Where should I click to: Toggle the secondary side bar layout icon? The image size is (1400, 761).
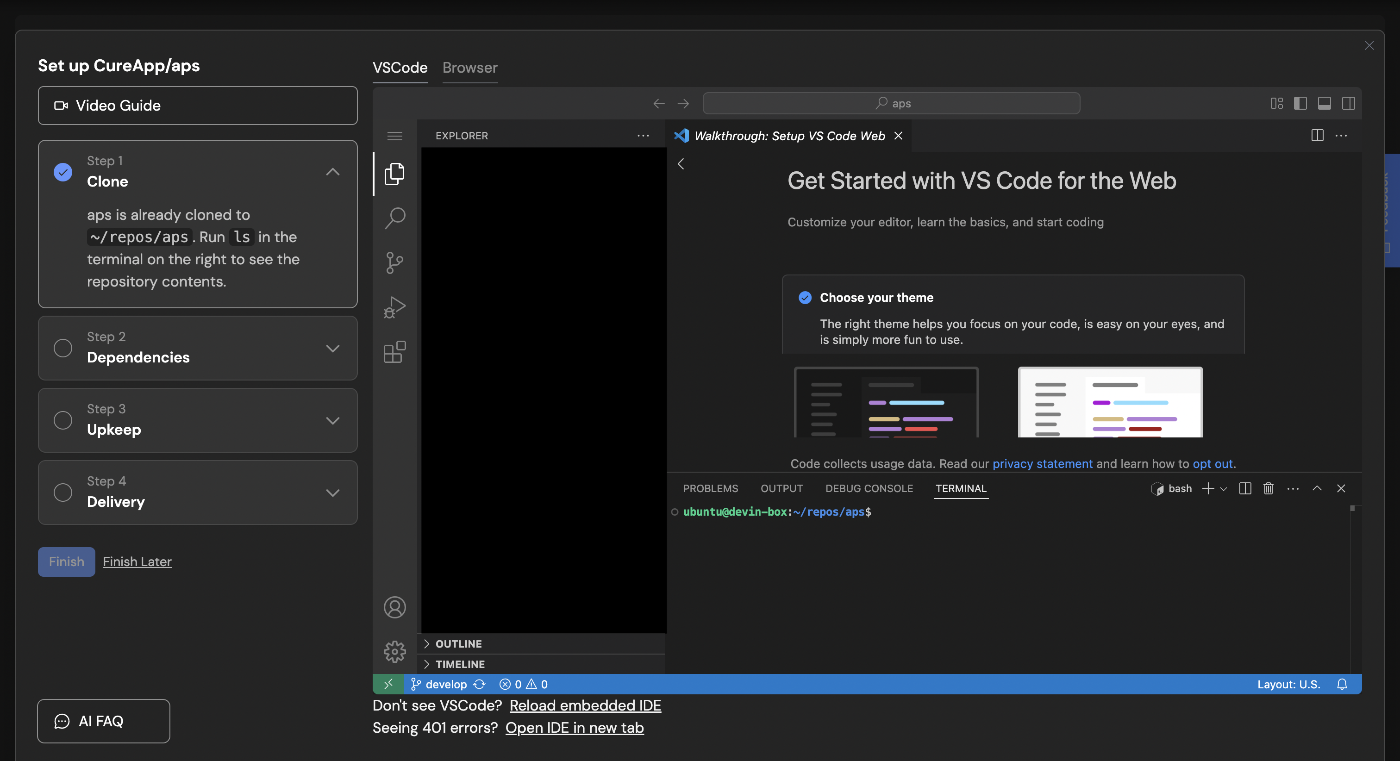(x=1349, y=103)
